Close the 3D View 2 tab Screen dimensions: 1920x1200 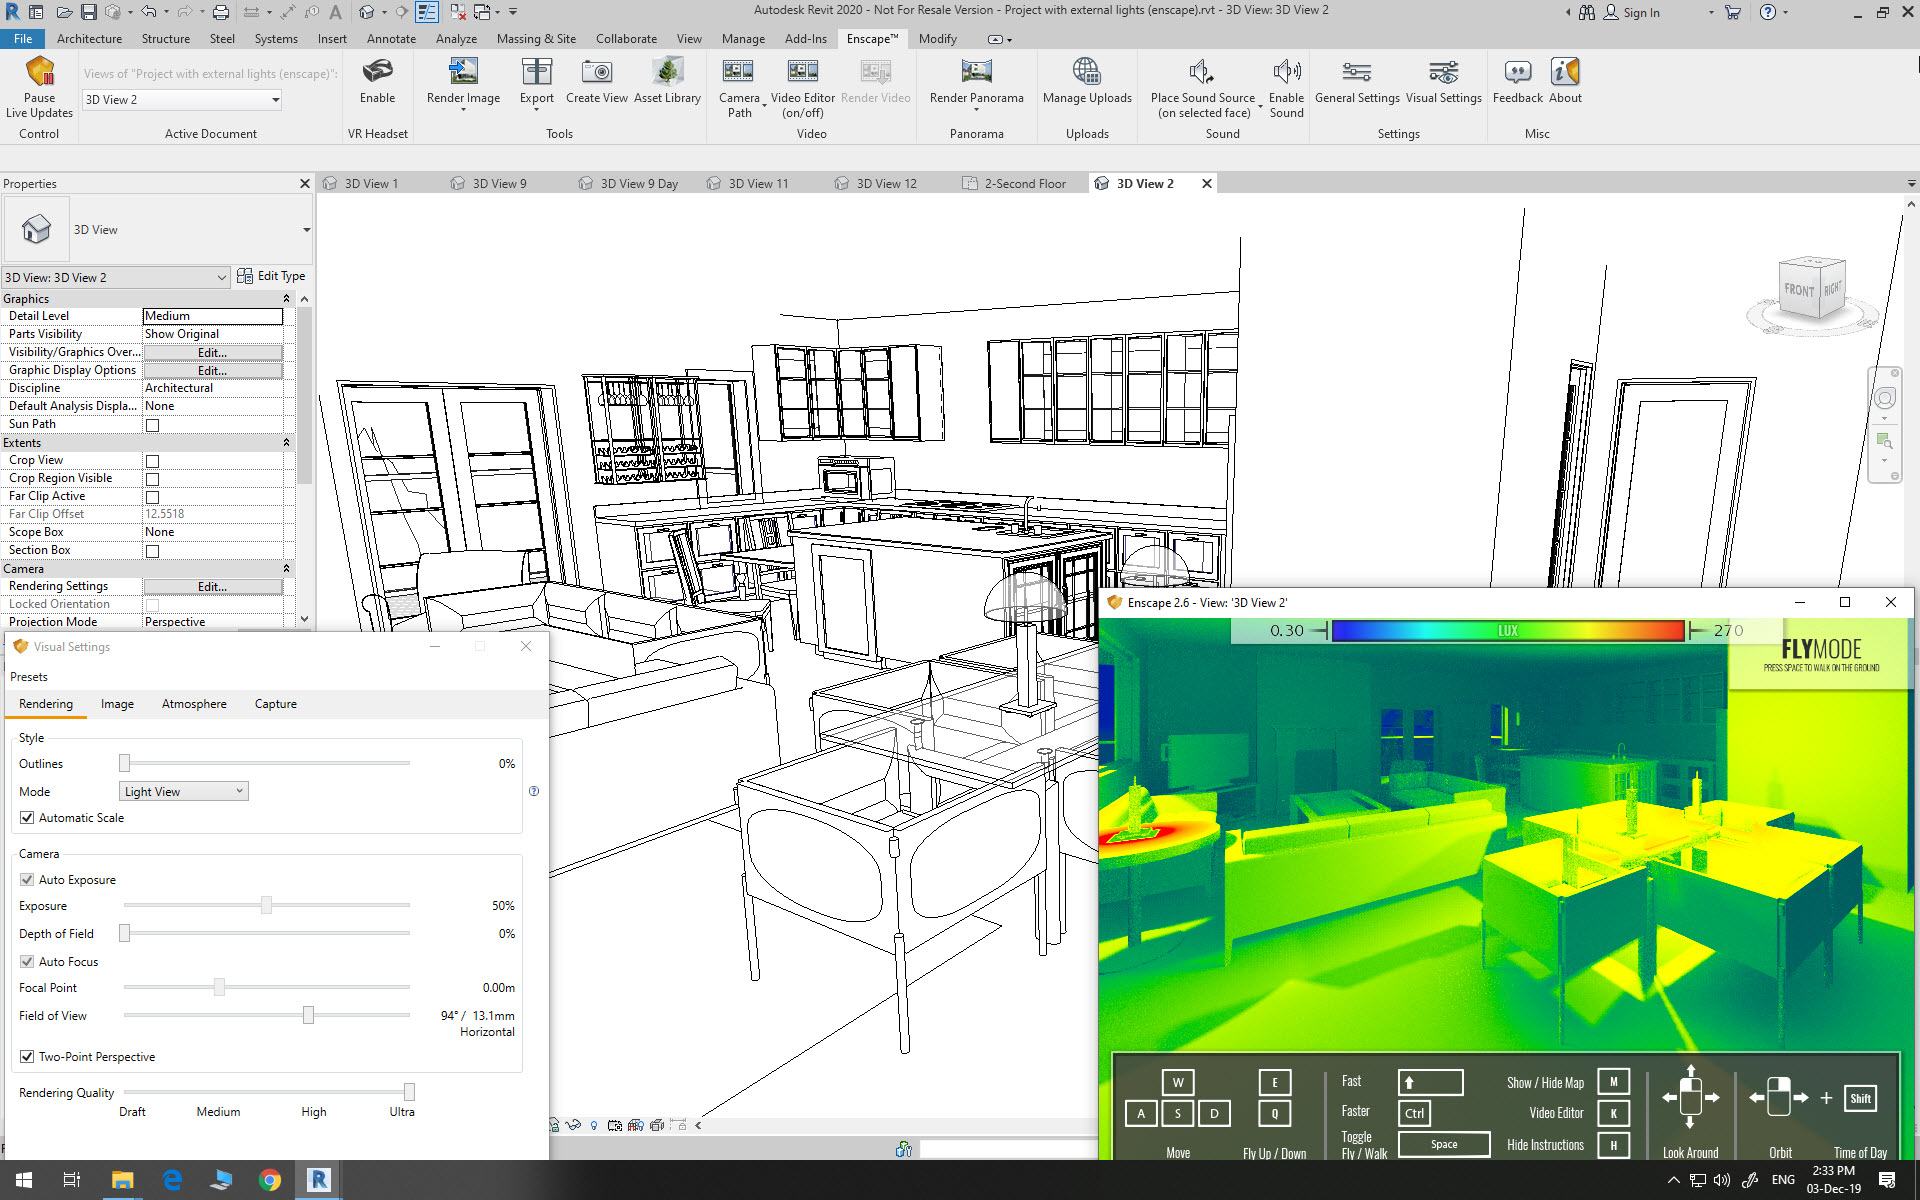tap(1207, 184)
